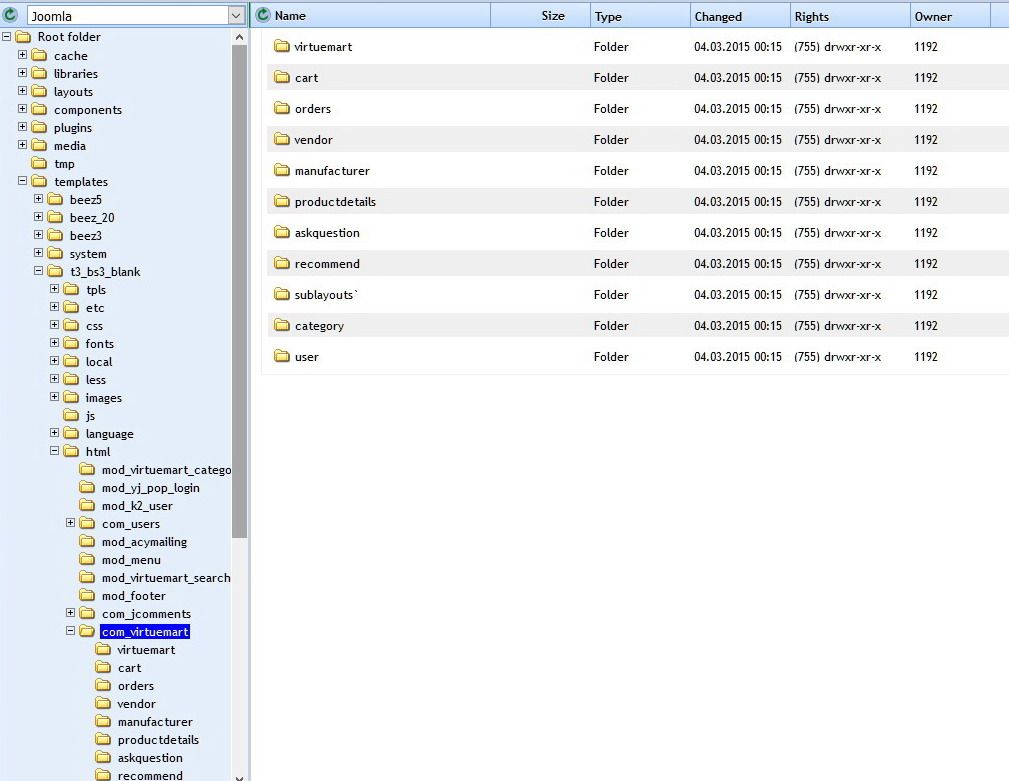Viewport: 1009px width, 781px height.
Task: Click Folder type of category row
Action: coord(611,326)
